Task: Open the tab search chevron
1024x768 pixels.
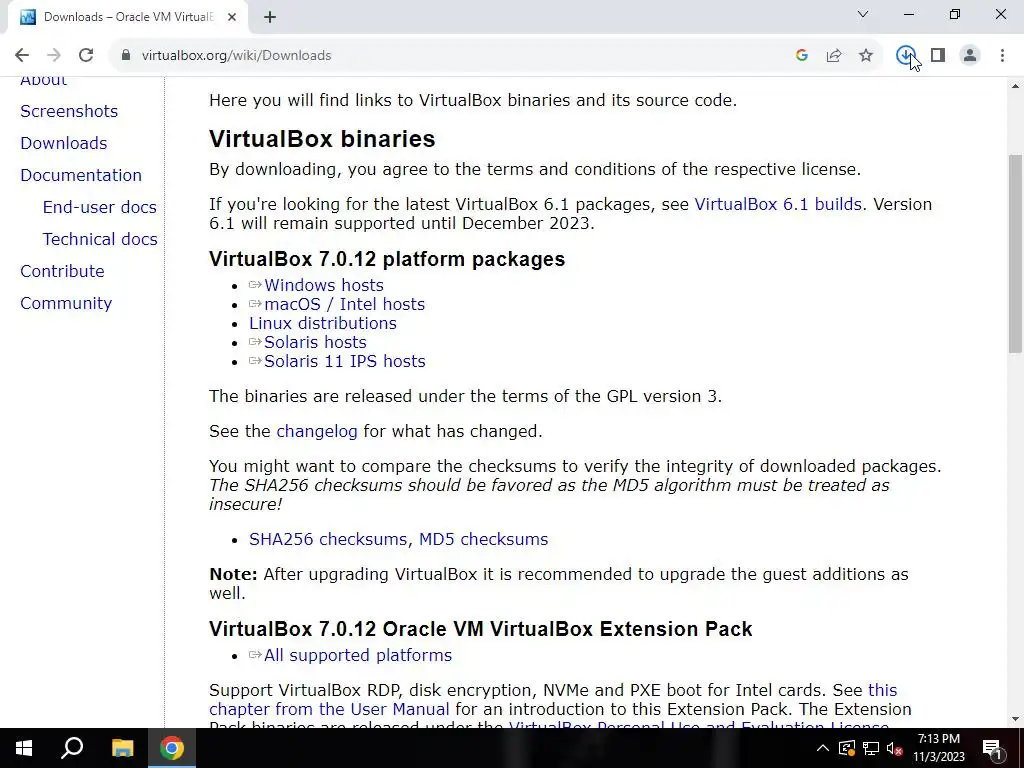Action: [863, 14]
